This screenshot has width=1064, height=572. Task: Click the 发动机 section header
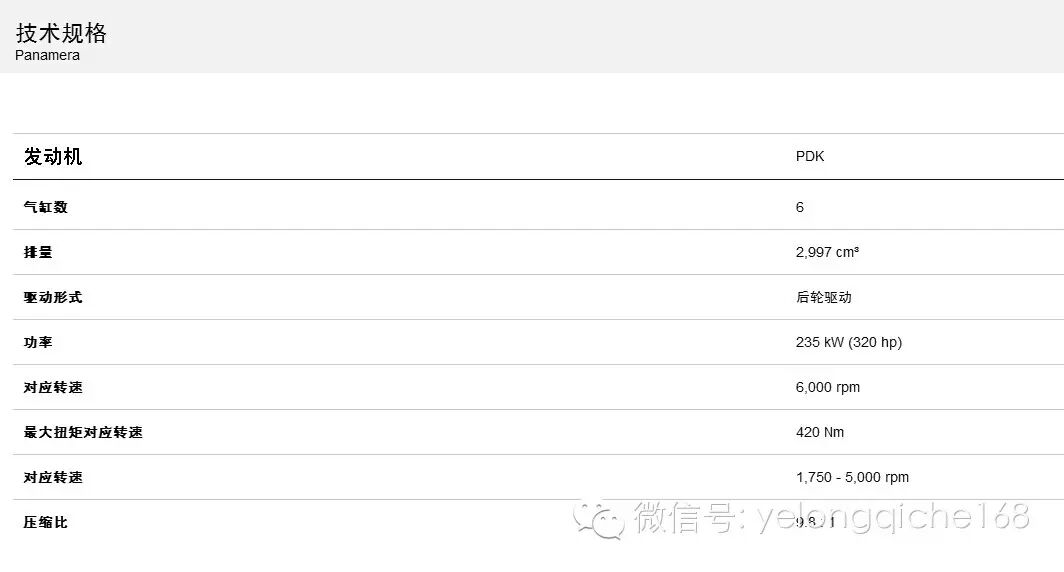pyautogui.click(x=53, y=157)
